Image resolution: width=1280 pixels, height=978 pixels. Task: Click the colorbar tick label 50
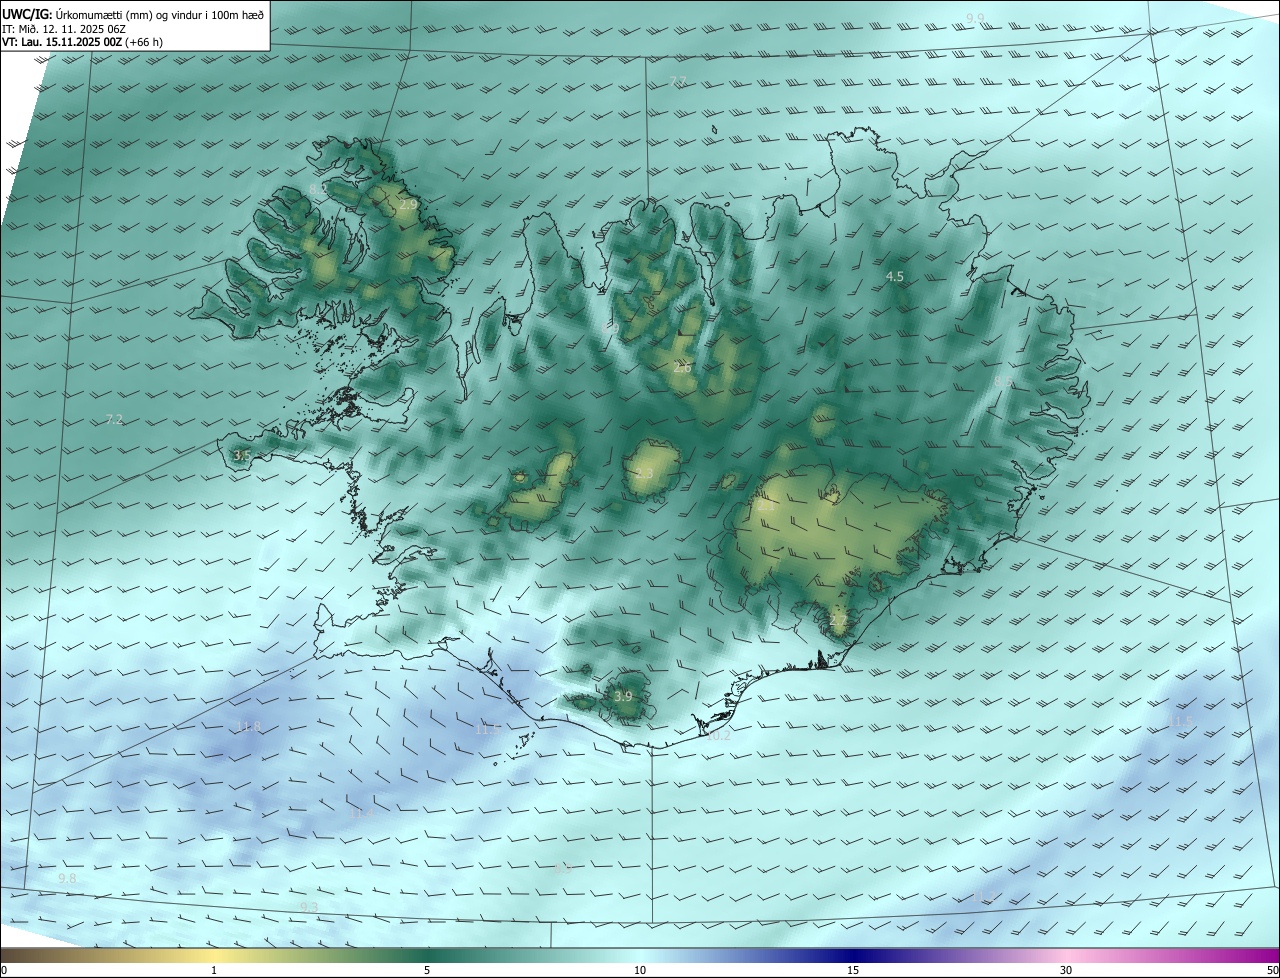tap(1271, 970)
